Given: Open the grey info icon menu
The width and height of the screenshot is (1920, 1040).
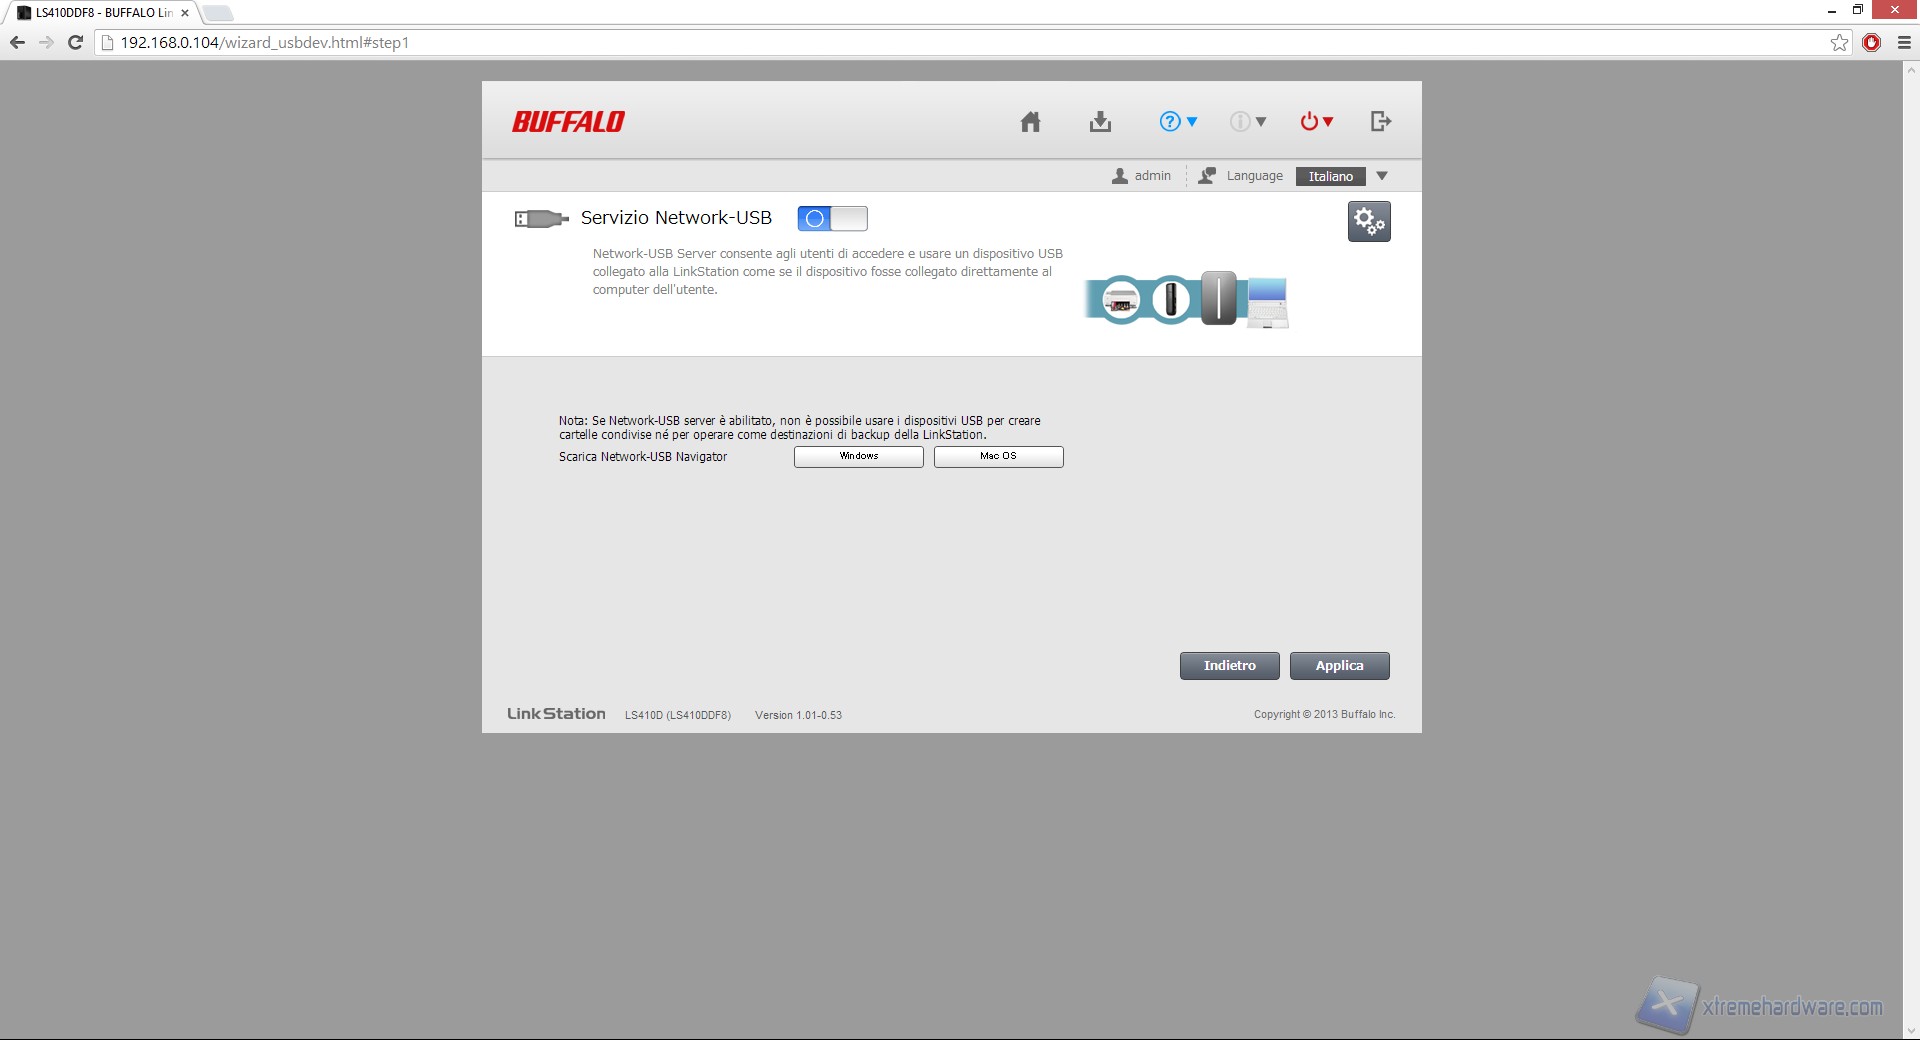Looking at the screenshot, I should click(1247, 122).
